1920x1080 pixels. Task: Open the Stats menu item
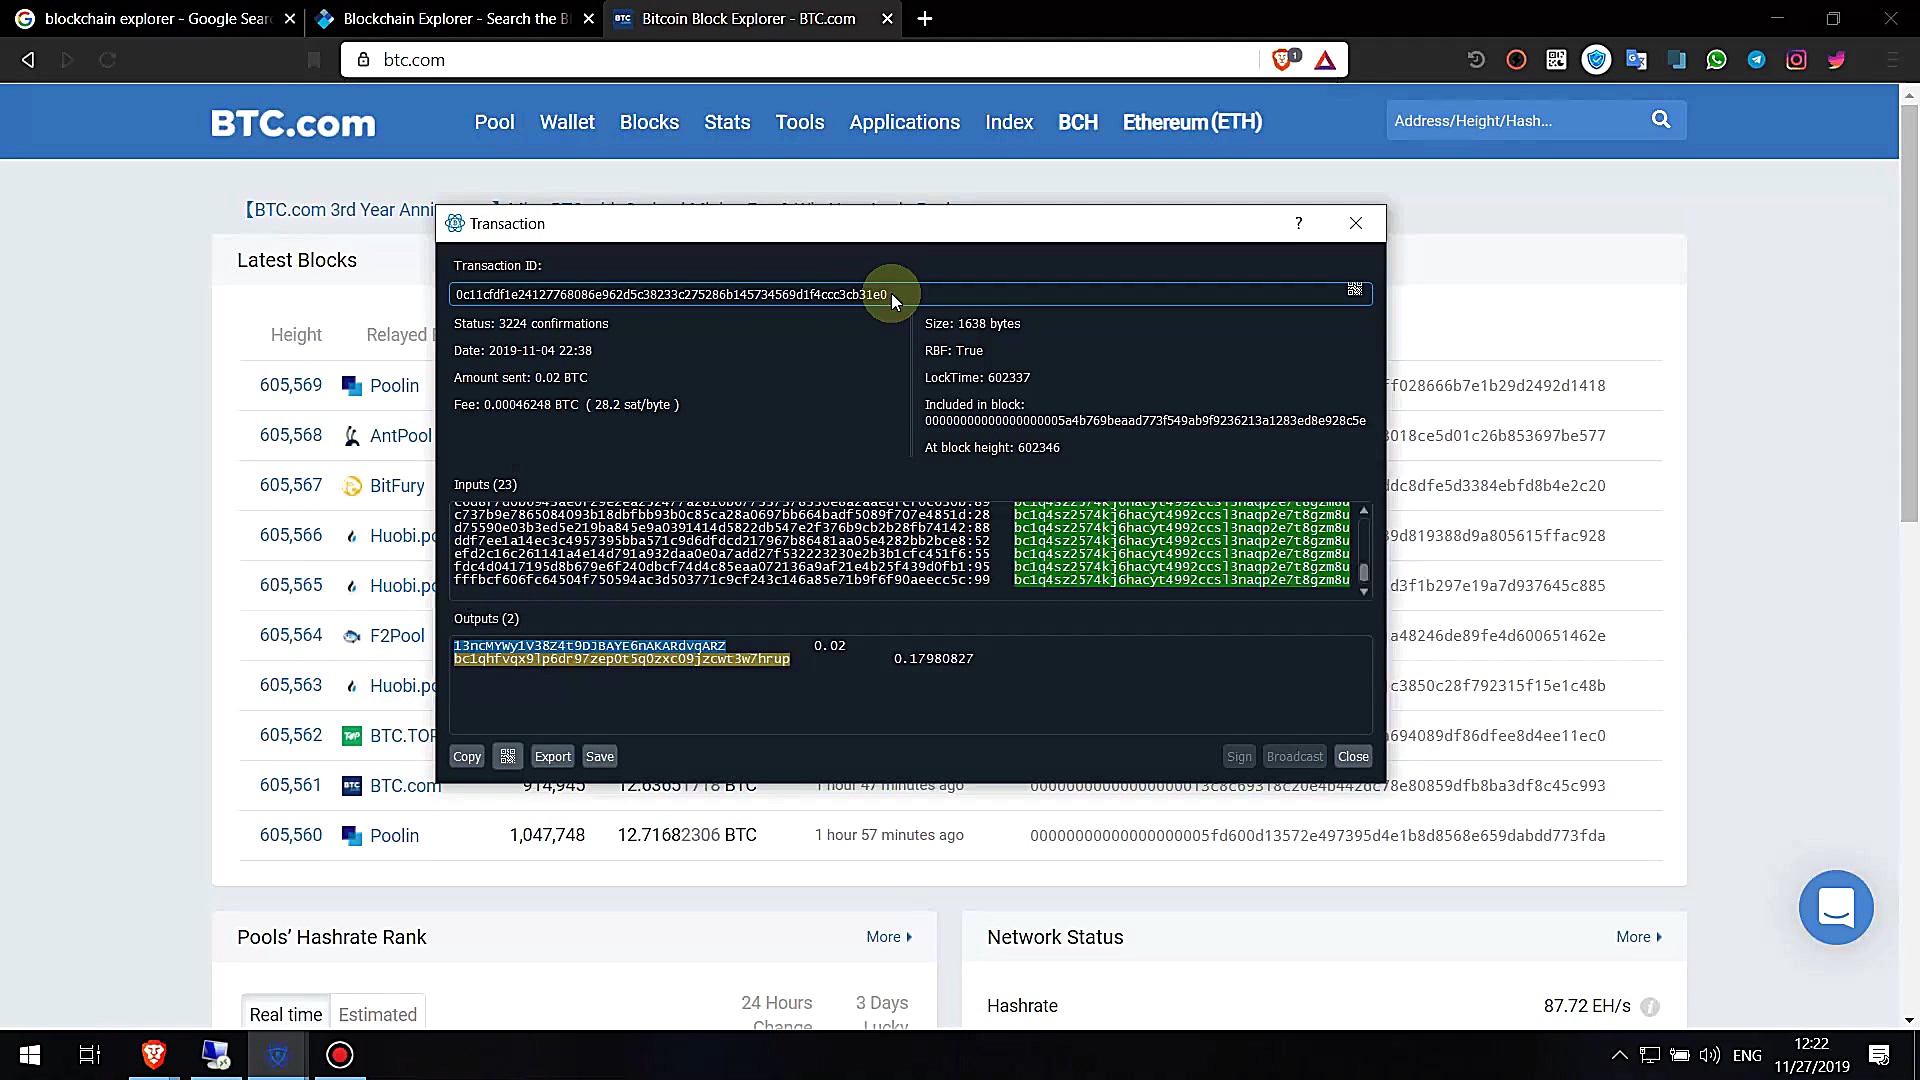(727, 122)
